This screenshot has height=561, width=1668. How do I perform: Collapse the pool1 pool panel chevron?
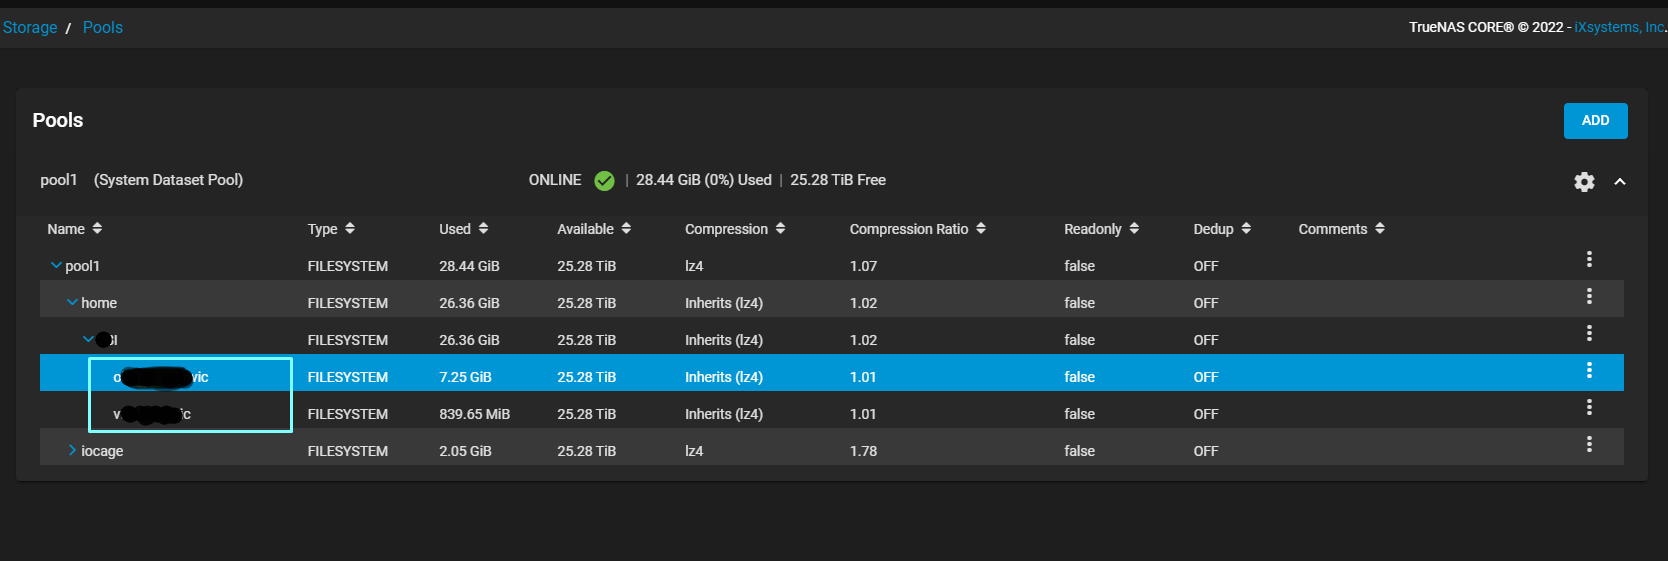[1620, 182]
